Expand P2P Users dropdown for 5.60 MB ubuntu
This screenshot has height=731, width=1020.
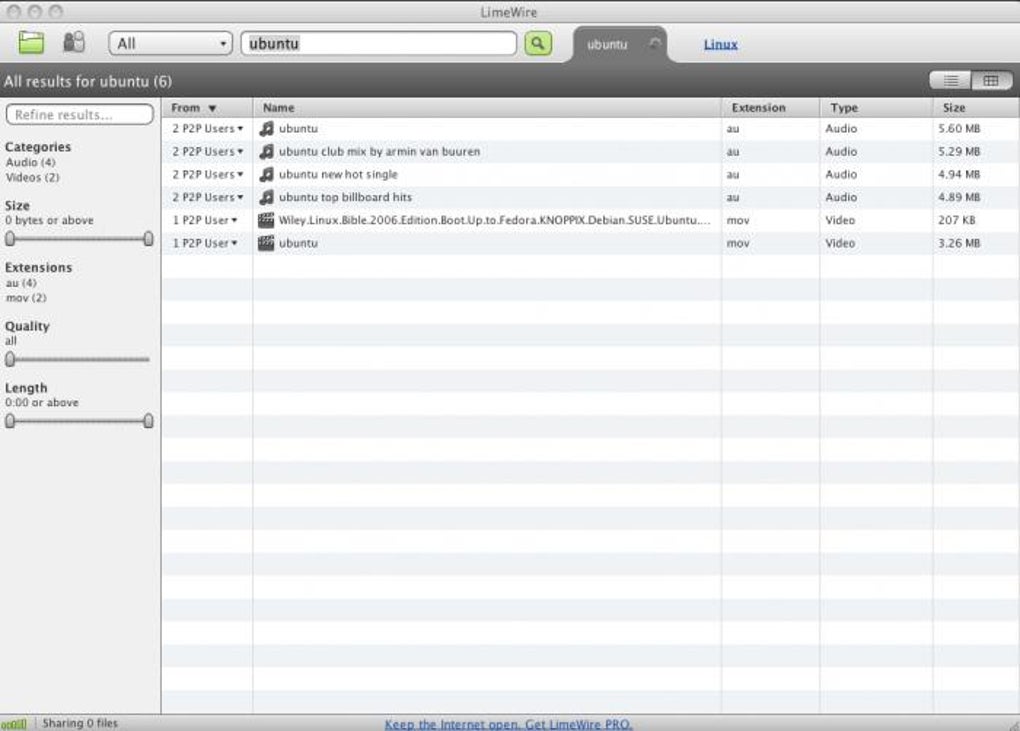point(240,129)
